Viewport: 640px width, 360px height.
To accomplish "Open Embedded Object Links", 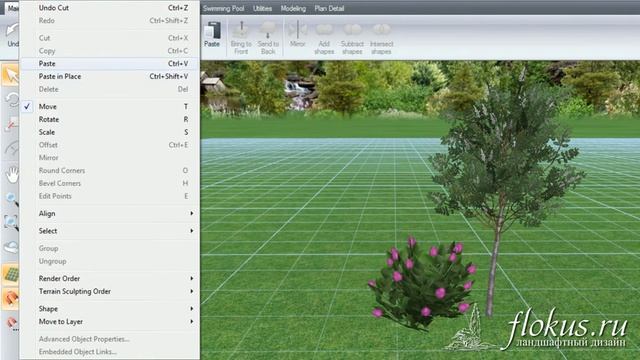I will (x=110, y=352).
